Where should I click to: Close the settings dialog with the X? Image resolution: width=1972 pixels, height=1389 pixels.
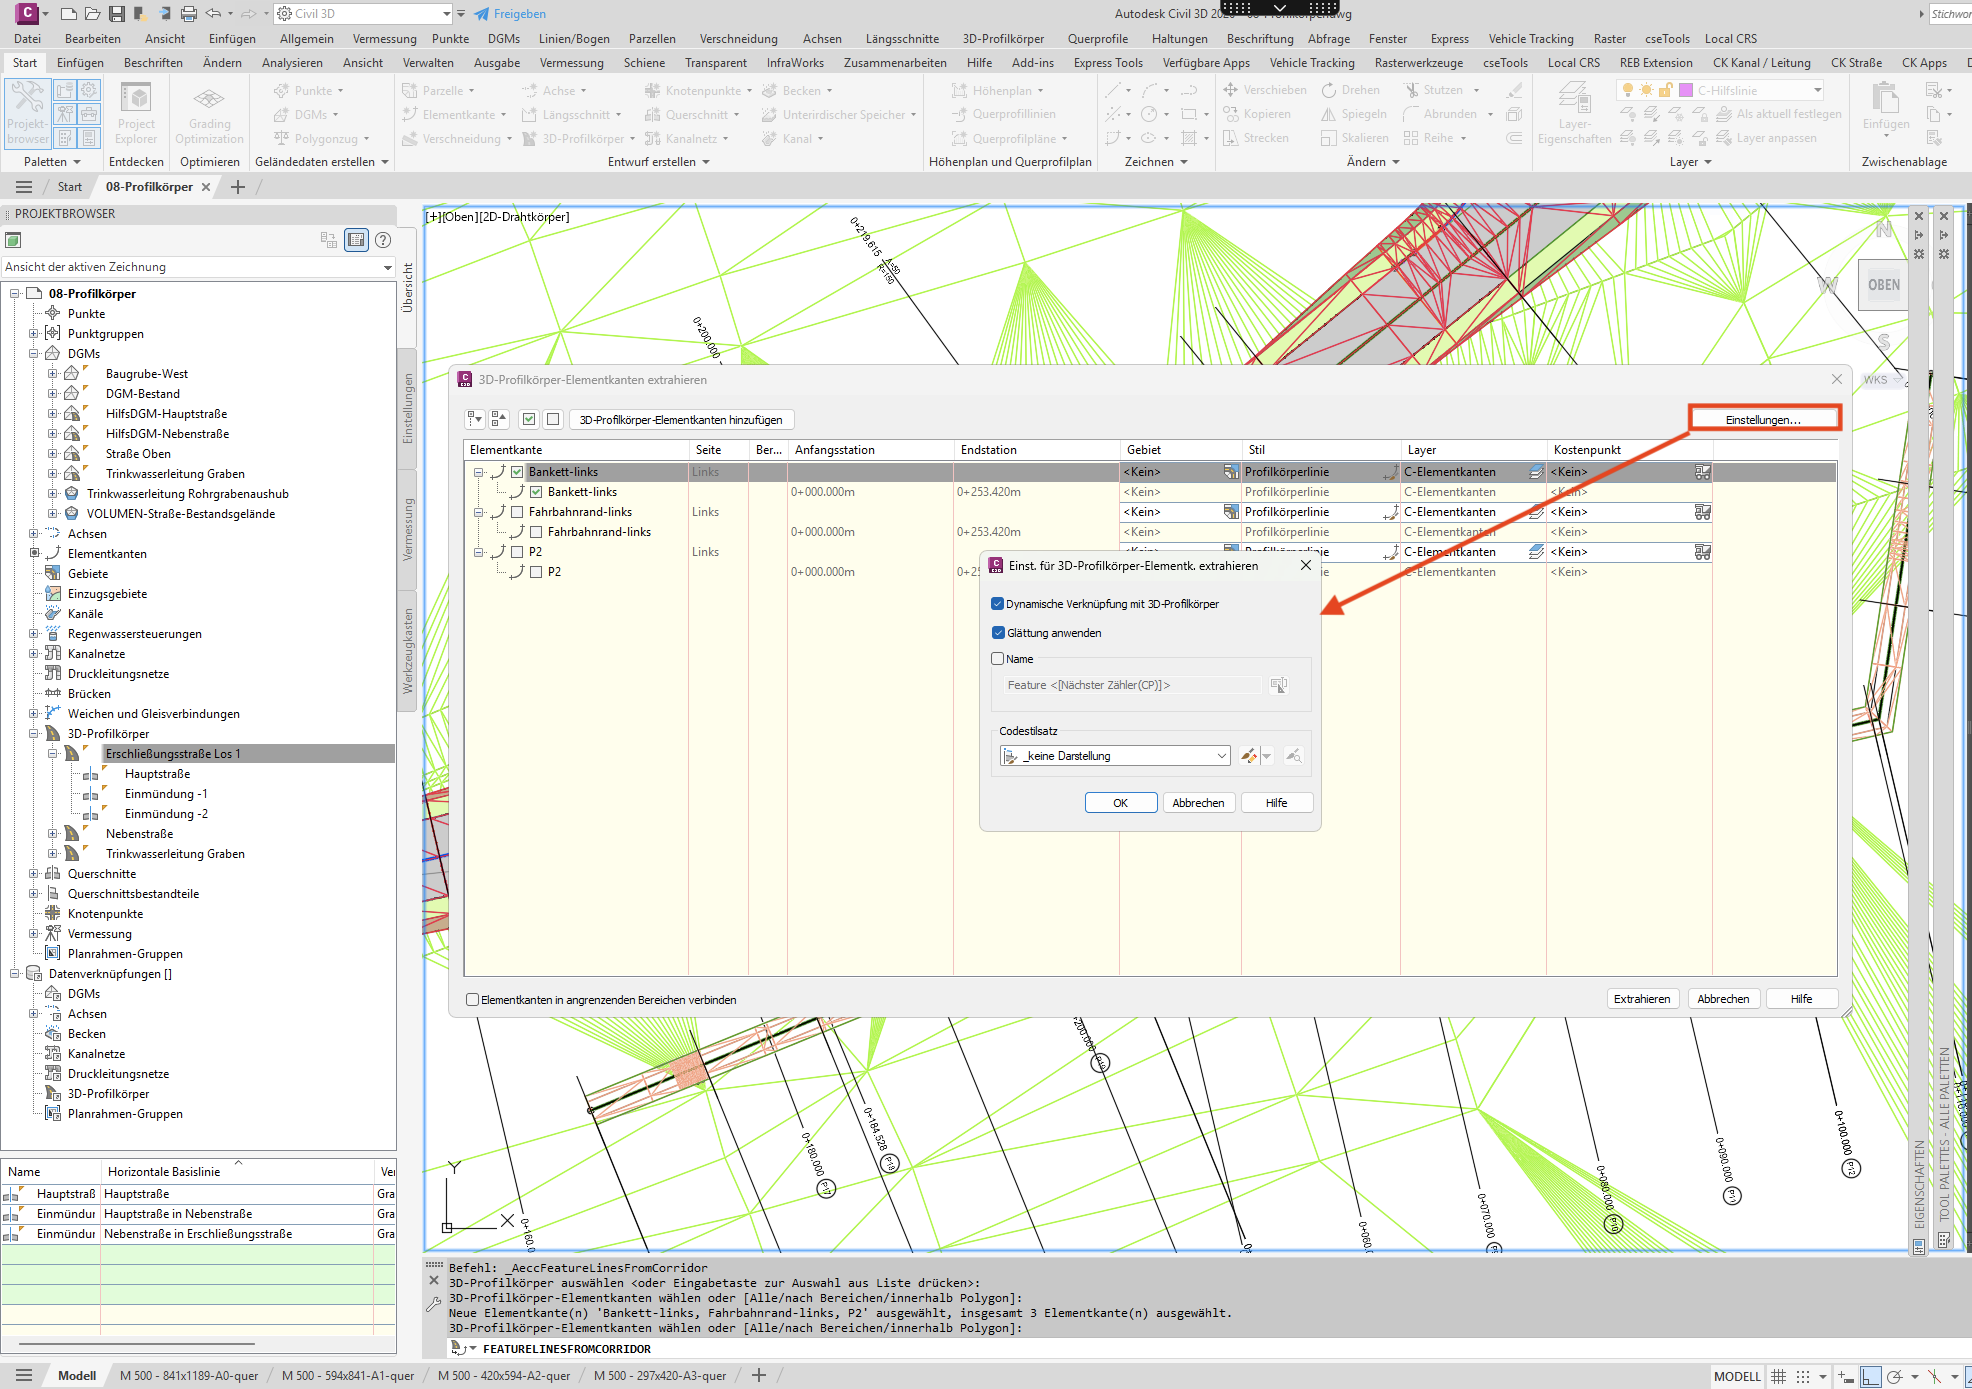point(1306,566)
